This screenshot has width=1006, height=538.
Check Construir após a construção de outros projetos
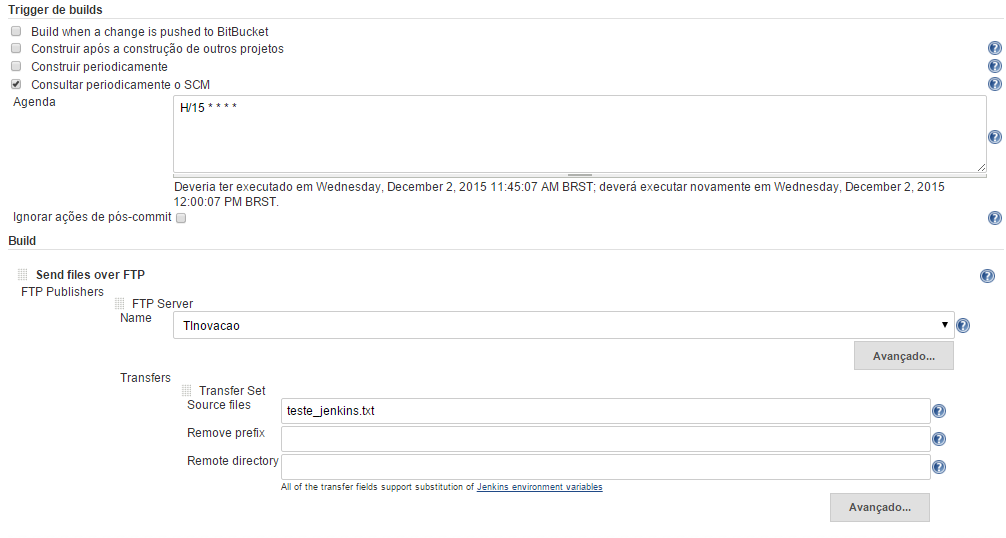(x=16, y=48)
